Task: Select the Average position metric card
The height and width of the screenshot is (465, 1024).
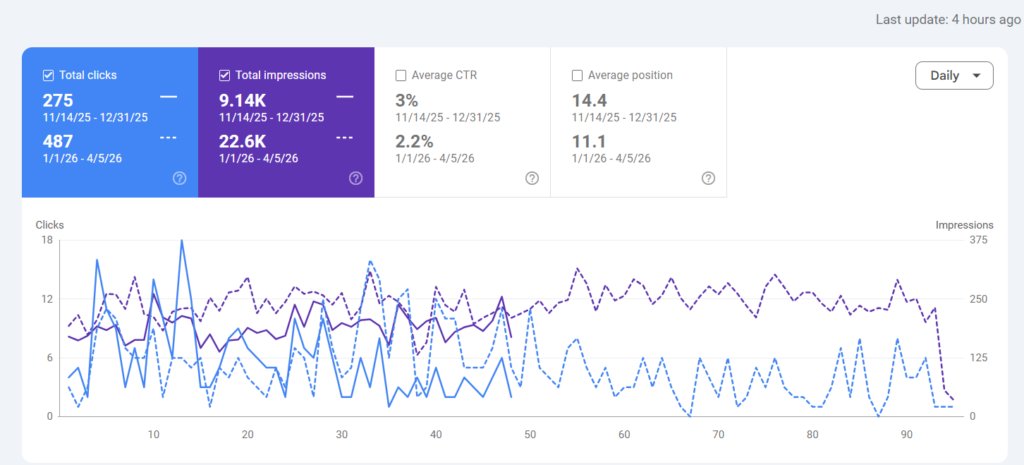Action: point(639,122)
